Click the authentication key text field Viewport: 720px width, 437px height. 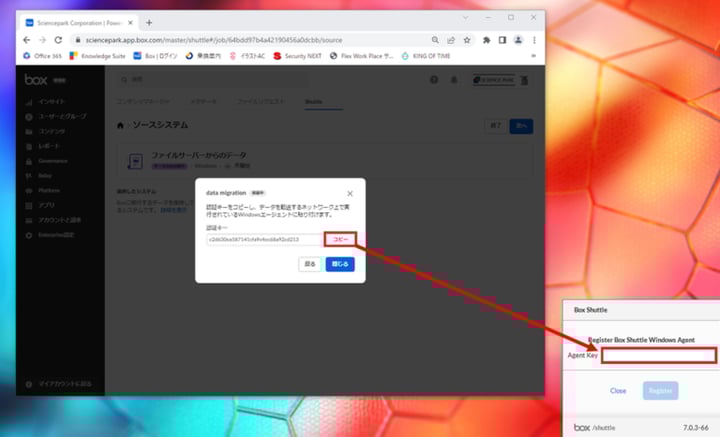click(264, 240)
